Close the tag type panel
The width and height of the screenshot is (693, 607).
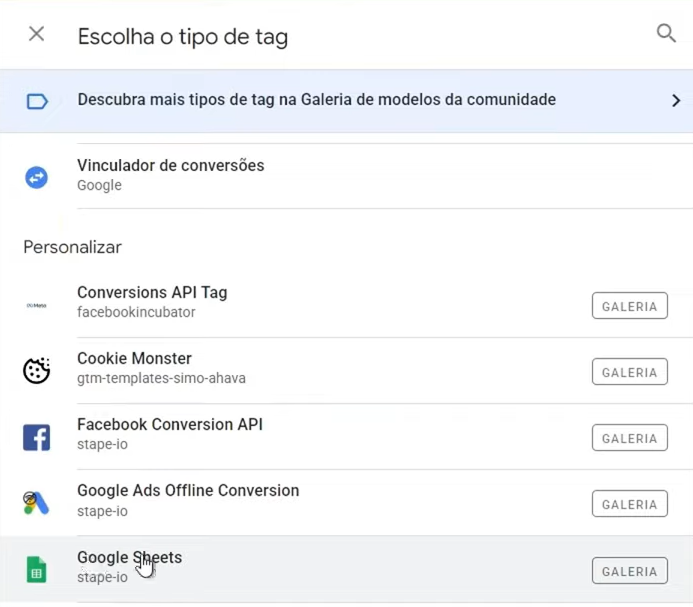coord(36,34)
